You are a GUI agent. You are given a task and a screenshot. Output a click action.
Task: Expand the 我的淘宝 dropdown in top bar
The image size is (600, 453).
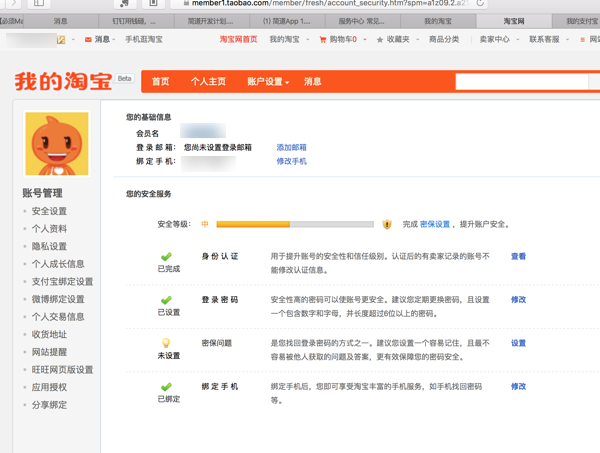[308, 39]
